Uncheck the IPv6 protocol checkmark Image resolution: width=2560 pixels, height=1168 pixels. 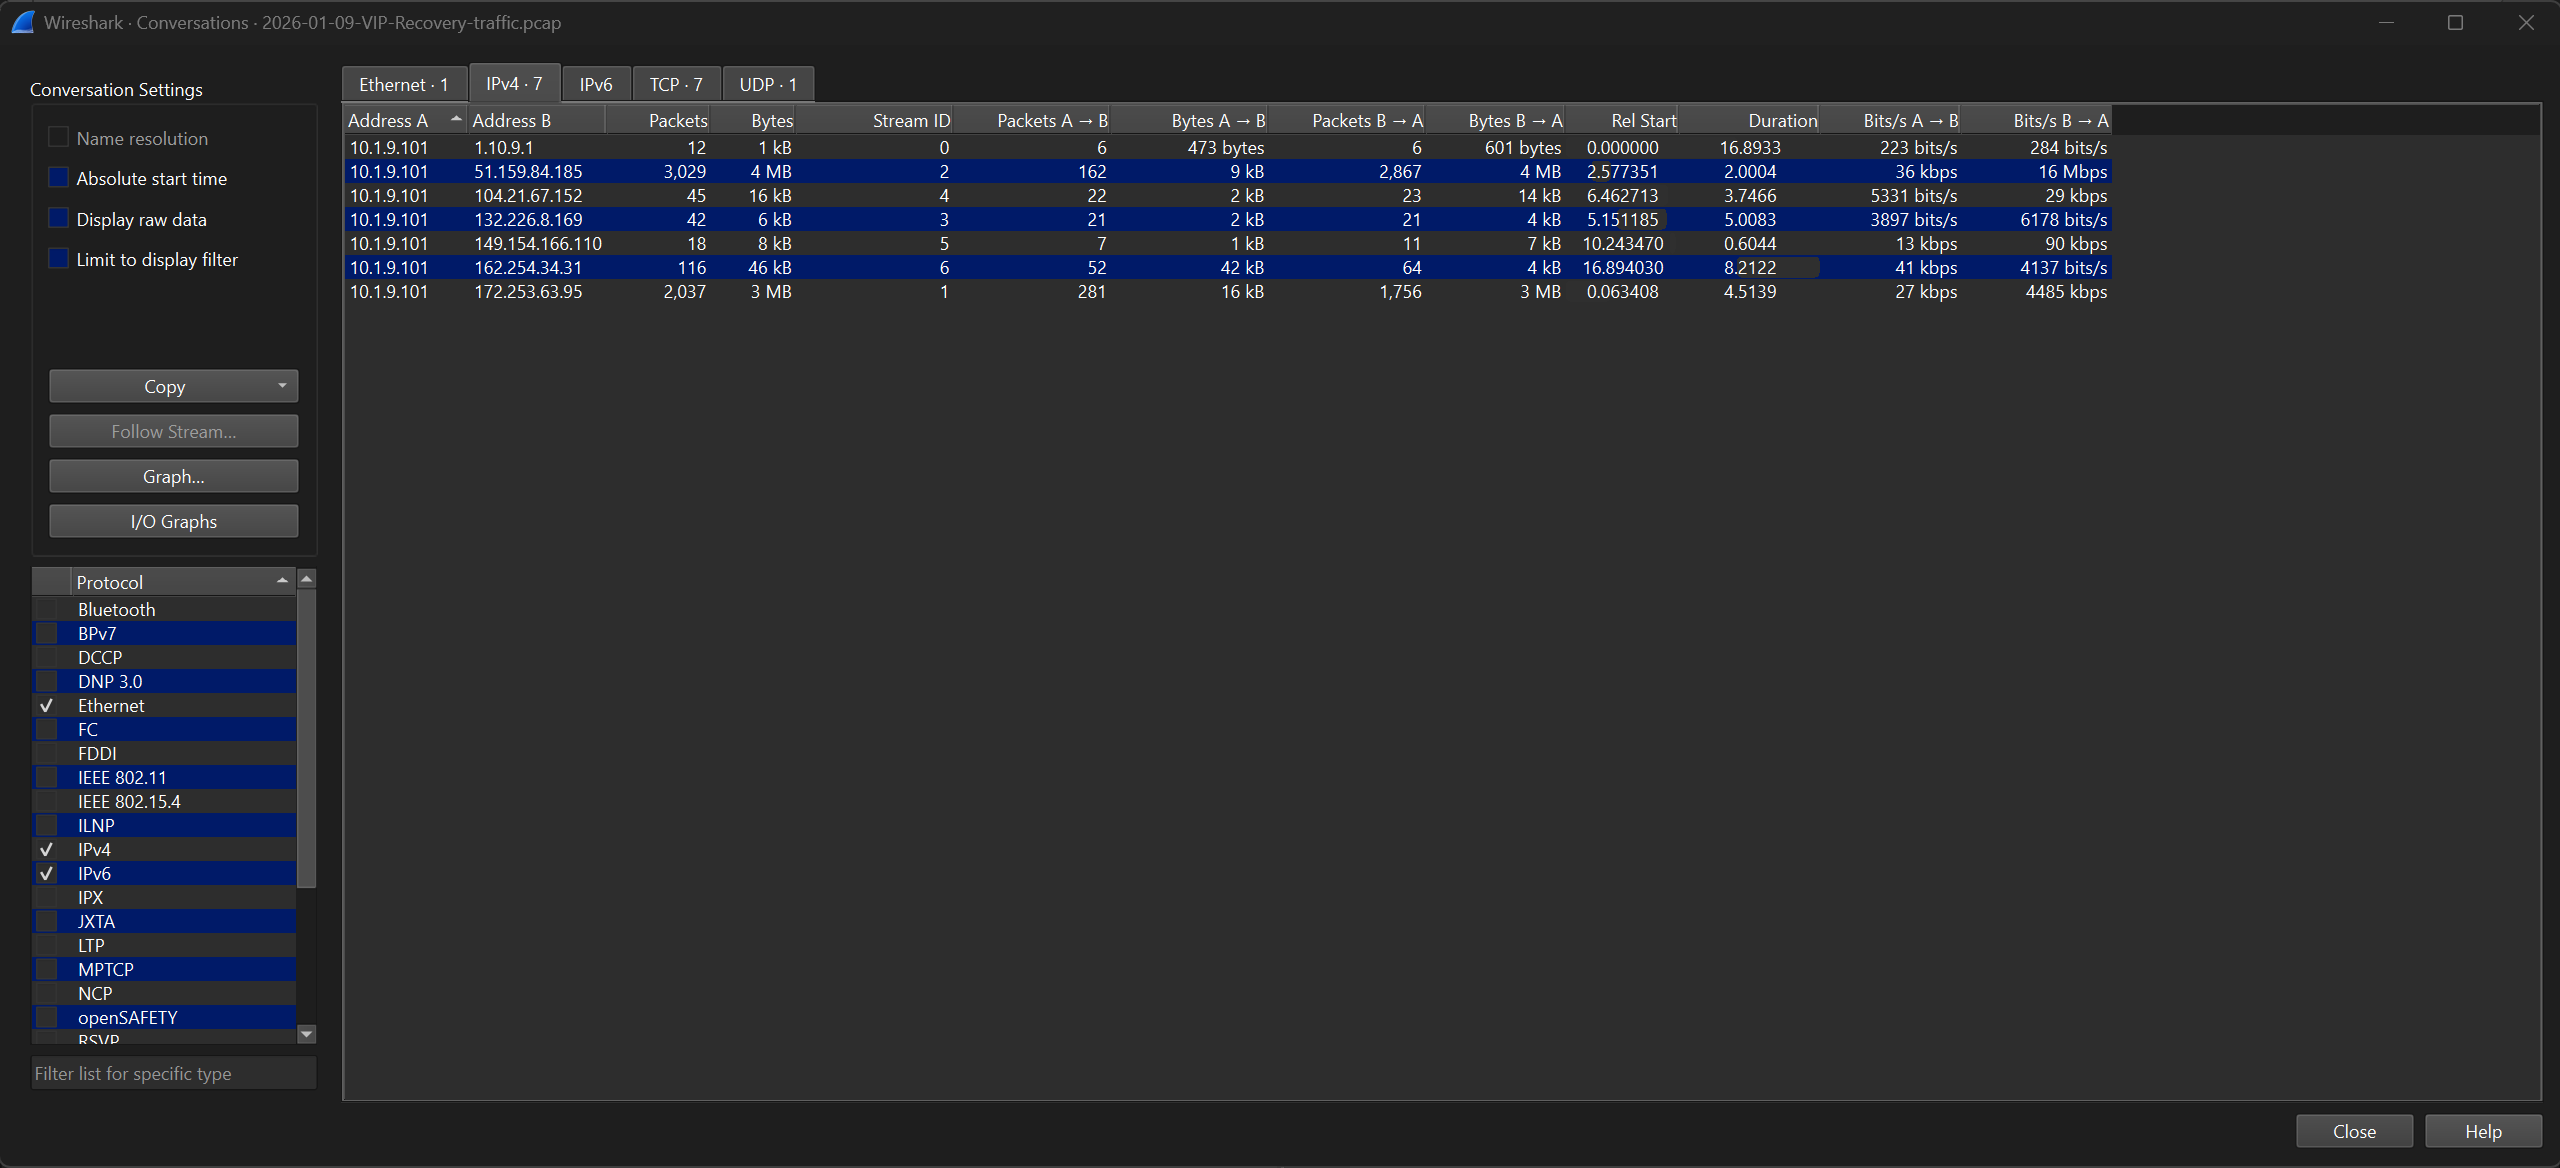[x=47, y=874]
